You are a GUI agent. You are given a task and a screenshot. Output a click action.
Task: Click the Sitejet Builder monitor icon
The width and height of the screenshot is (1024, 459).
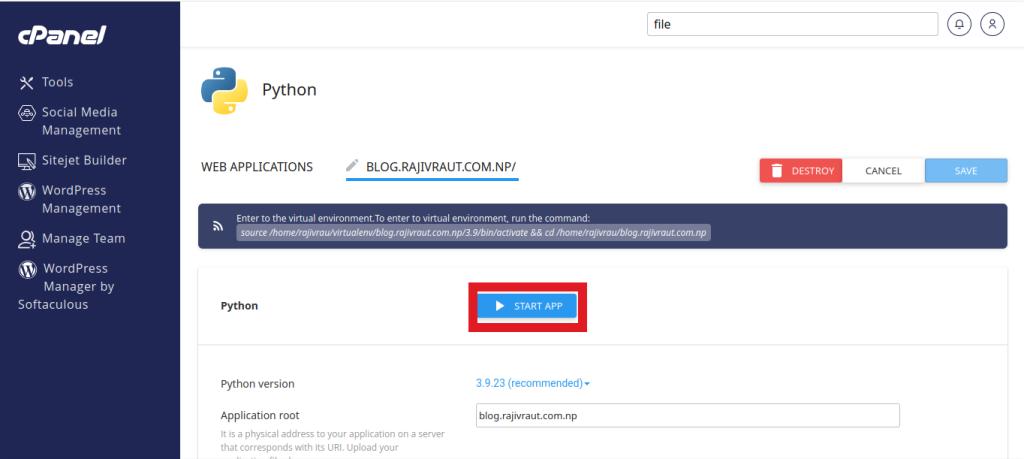[26, 161]
